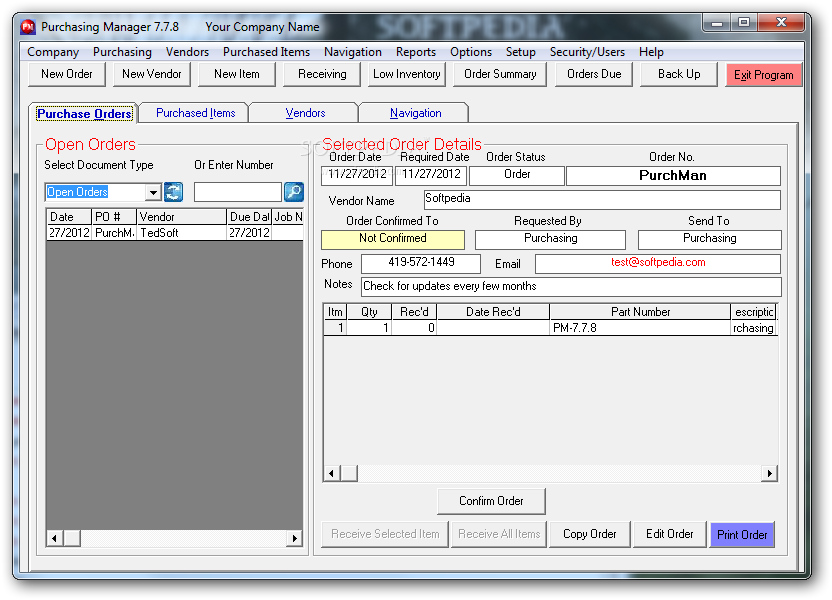This screenshot has height=600, width=832.
Task: Click the Job N column header
Action: pyautogui.click(x=288, y=217)
